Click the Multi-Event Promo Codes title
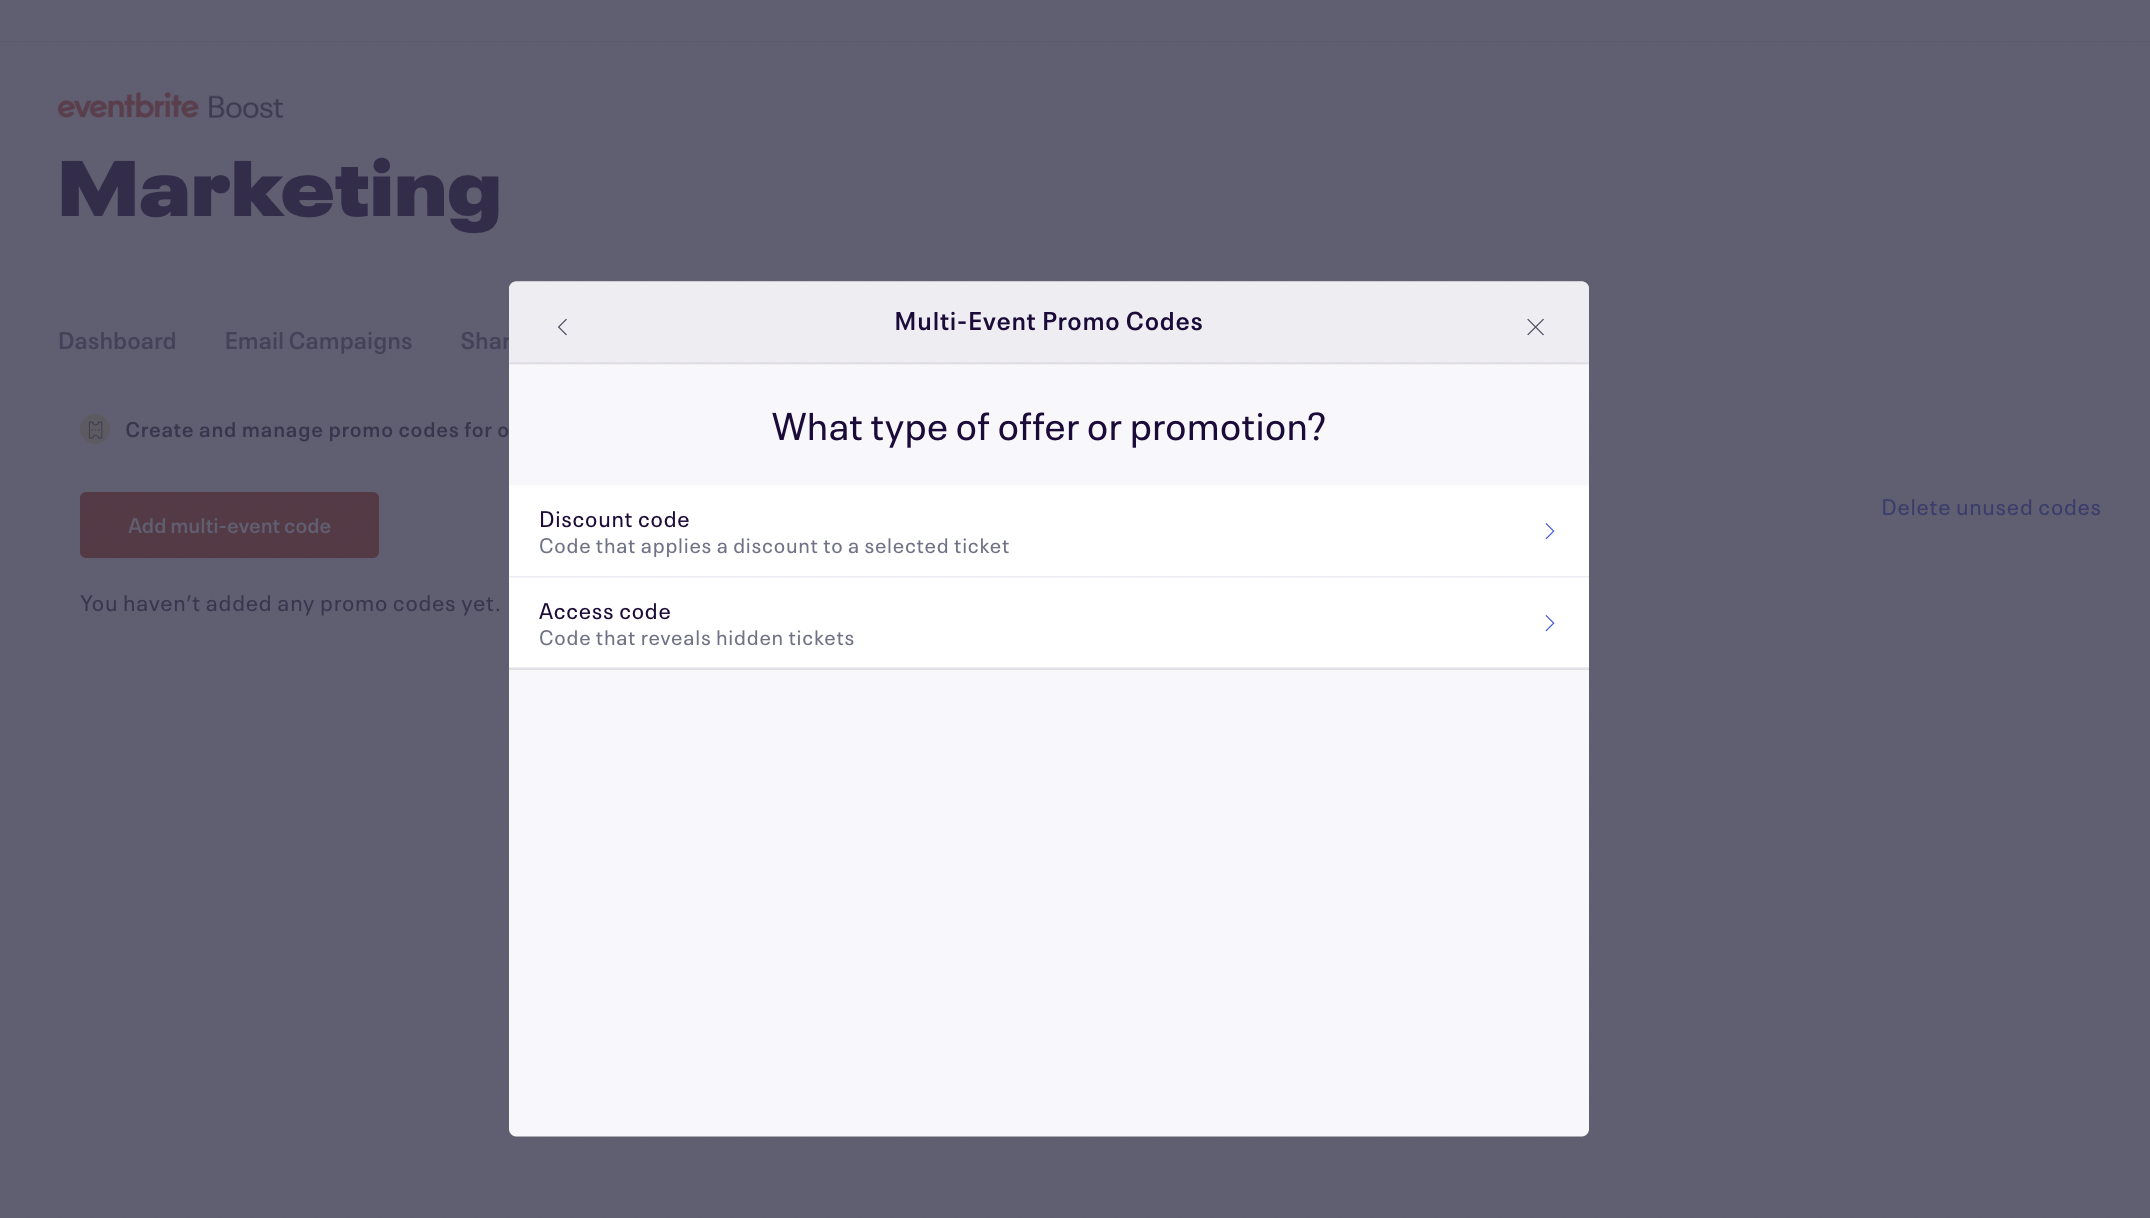 [x=1048, y=321]
